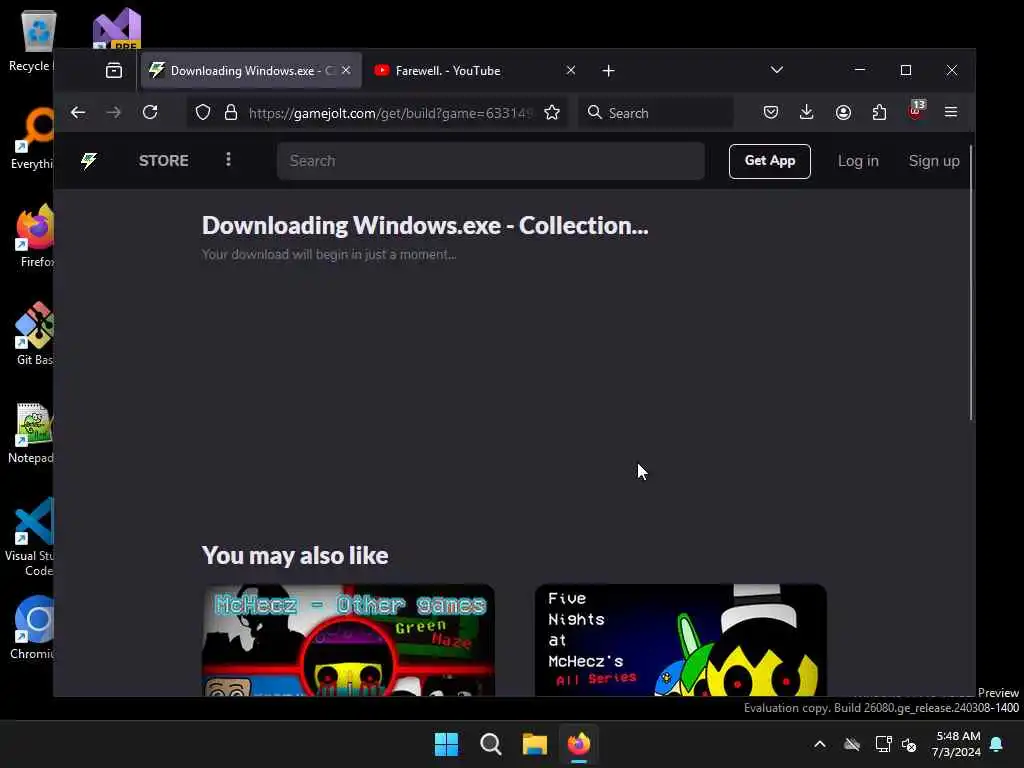The width and height of the screenshot is (1024, 768).
Task: Close the Downloading Windows.exe tab
Action: tap(346, 70)
